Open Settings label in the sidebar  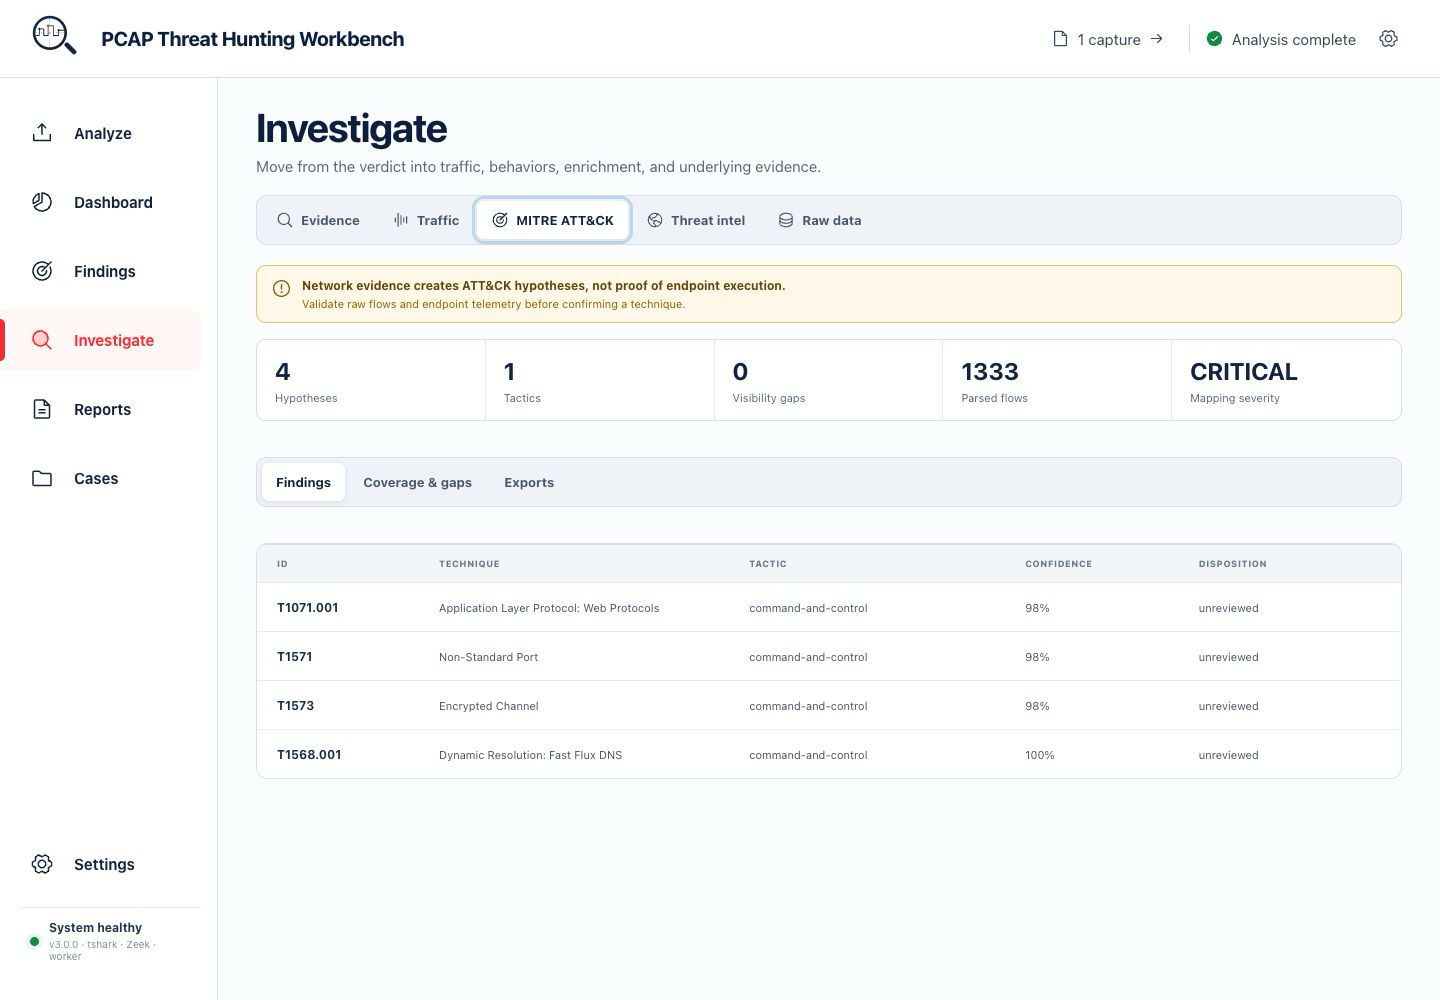point(104,864)
